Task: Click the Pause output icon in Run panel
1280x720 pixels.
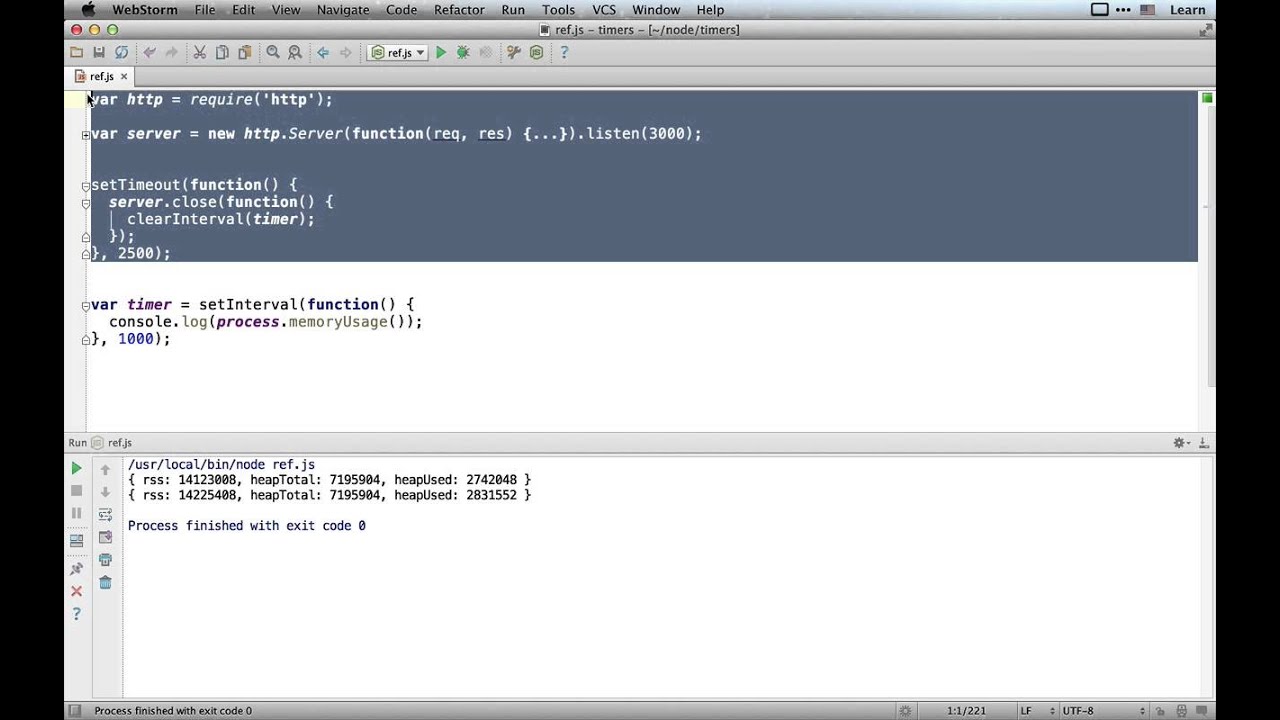Action: tap(76, 514)
